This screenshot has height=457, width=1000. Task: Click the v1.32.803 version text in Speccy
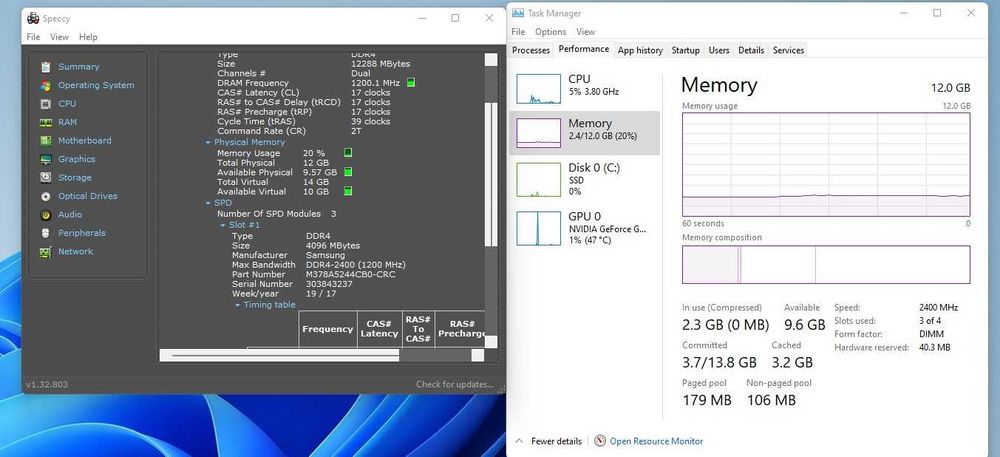[x=47, y=384]
